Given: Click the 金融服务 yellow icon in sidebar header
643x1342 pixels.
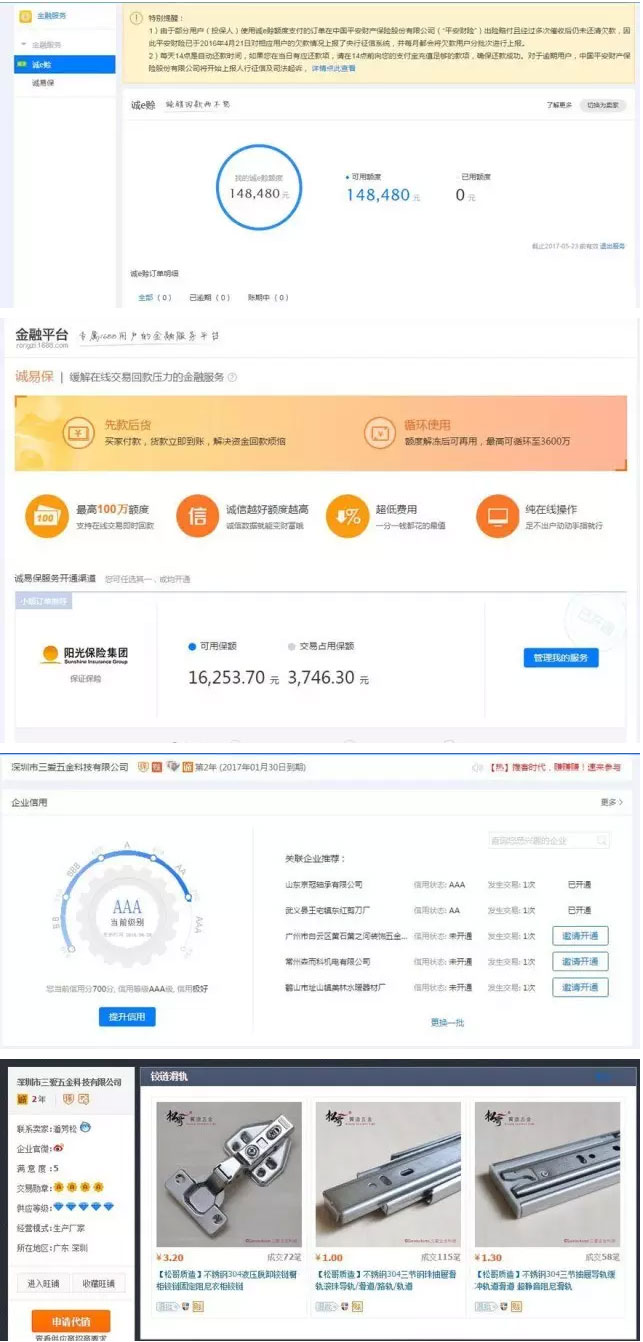Looking at the screenshot, I should coord(24,16).
